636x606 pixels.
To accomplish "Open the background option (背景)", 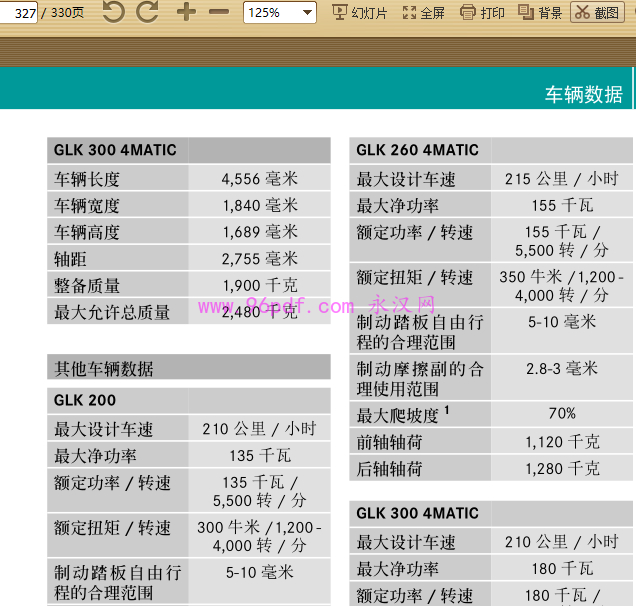I will 540,13.
